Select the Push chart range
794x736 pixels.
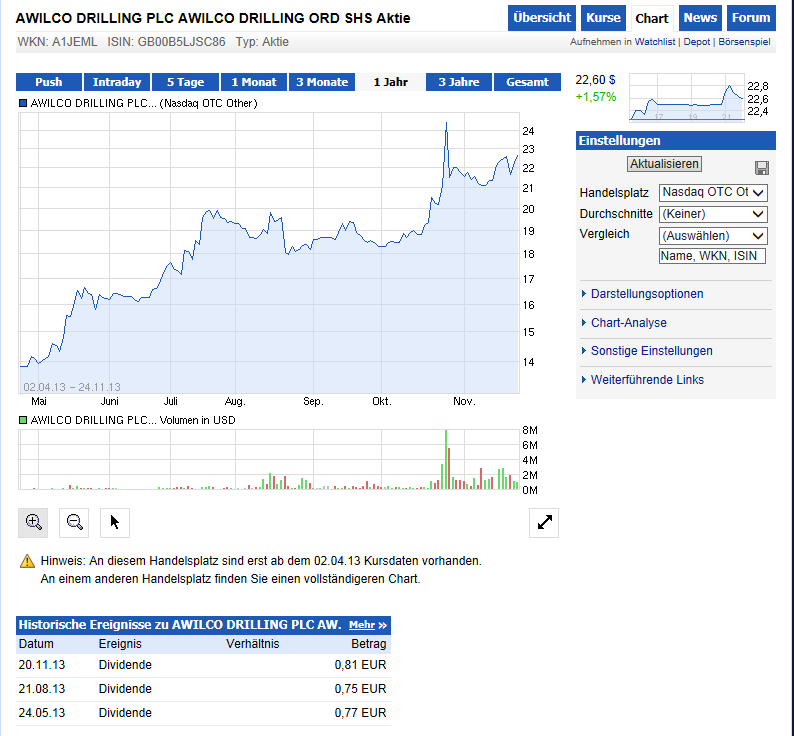(49, 82)
